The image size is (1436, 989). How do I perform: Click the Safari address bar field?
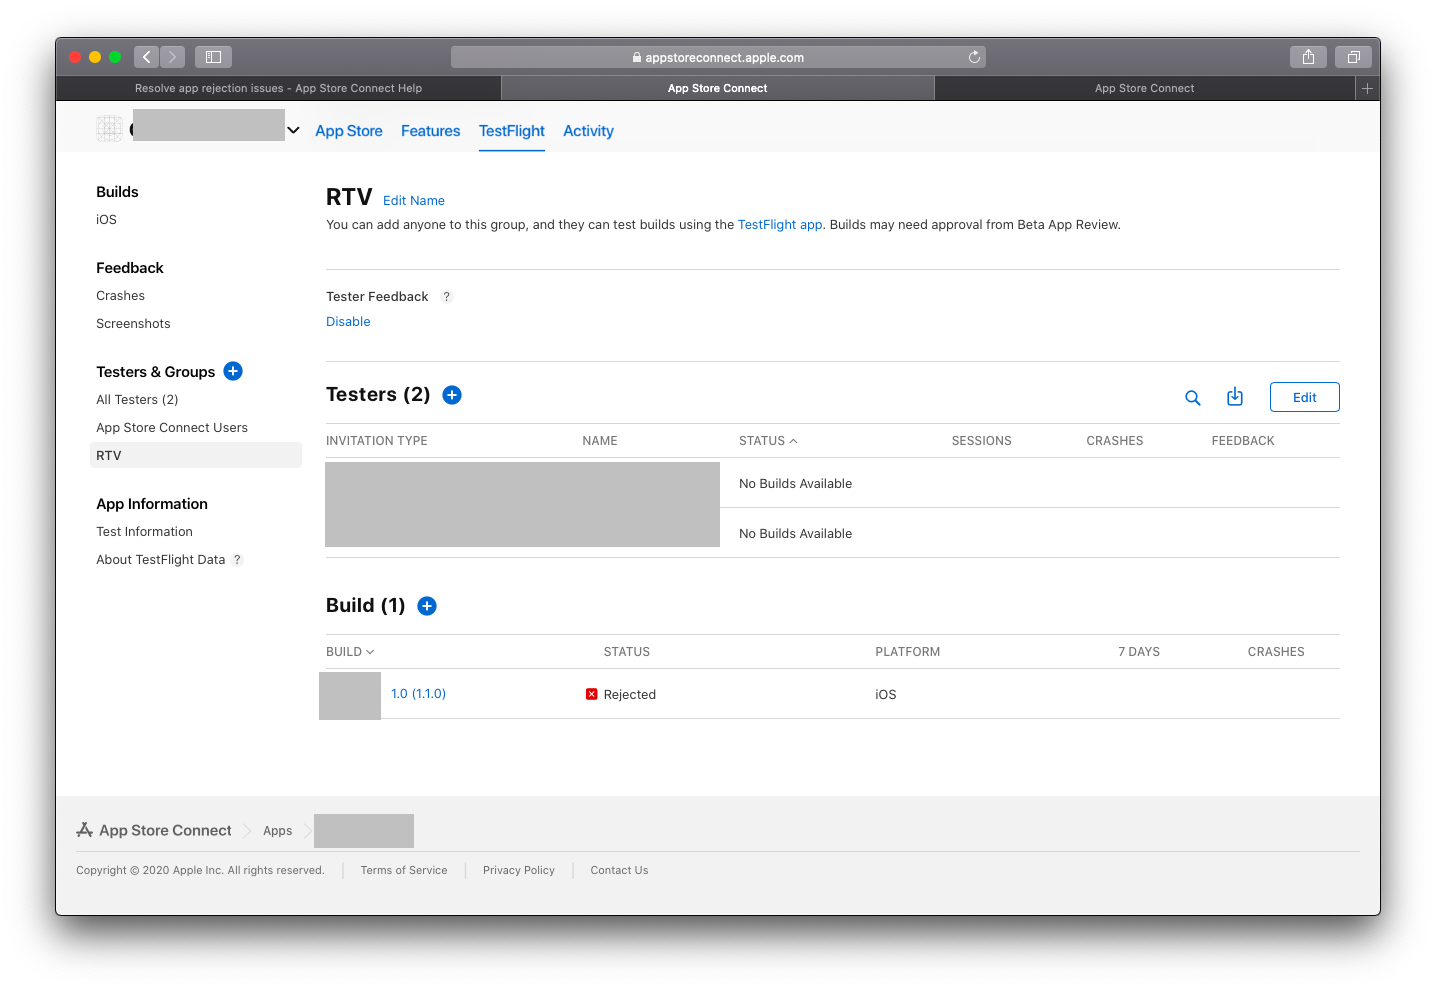click(x=718, y=57)
